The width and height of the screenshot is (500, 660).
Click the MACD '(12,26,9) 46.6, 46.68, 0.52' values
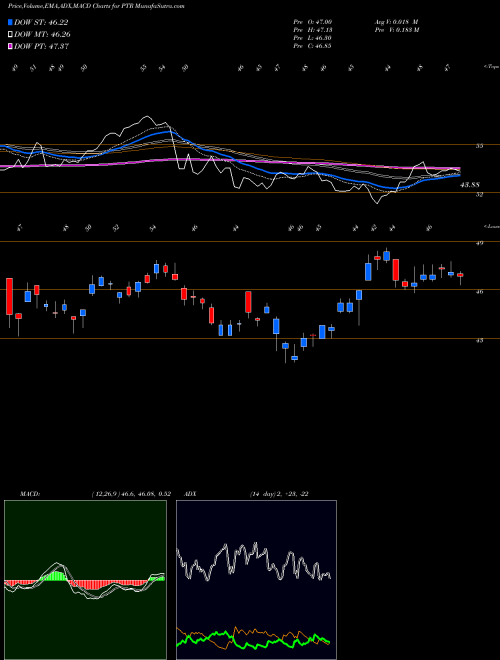pyautogui.click(x=131, y=494)
